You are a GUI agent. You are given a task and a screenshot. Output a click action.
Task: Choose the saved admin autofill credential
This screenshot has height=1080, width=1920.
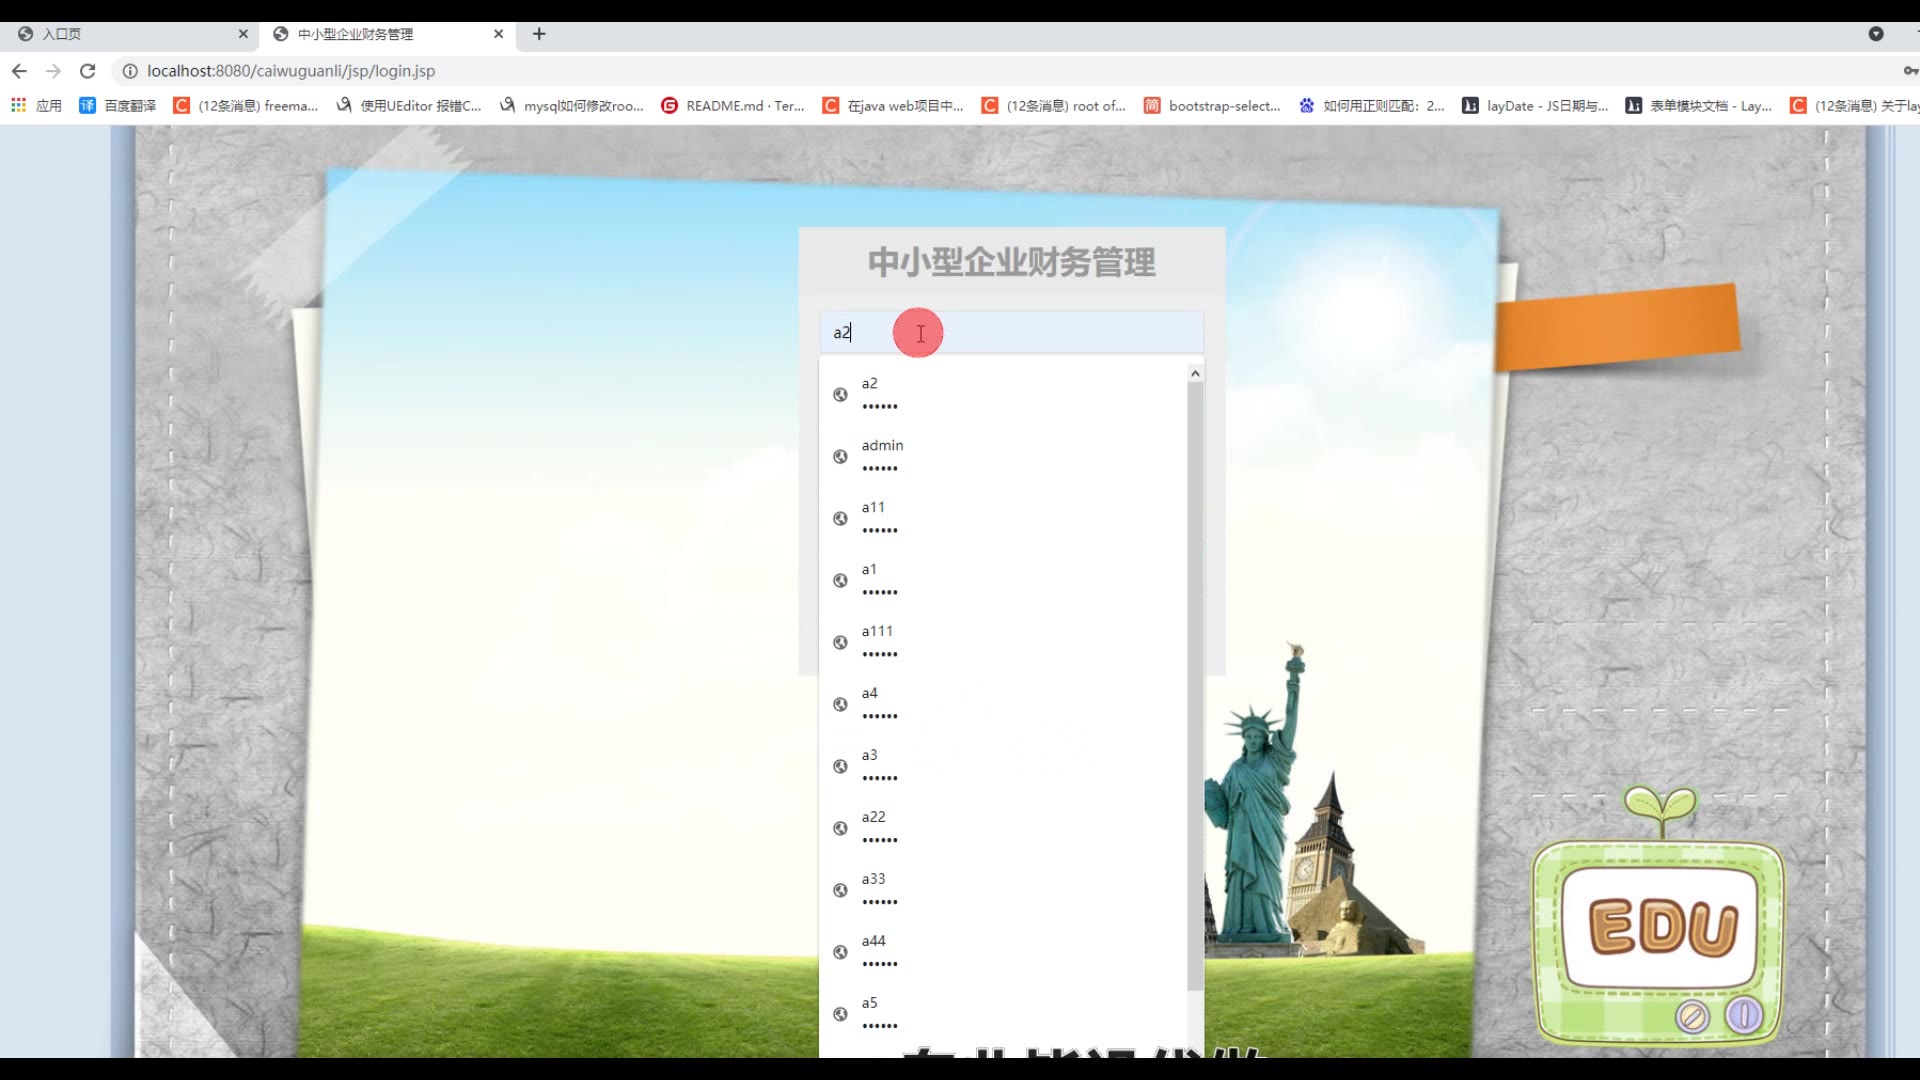[x=882, y=456]
